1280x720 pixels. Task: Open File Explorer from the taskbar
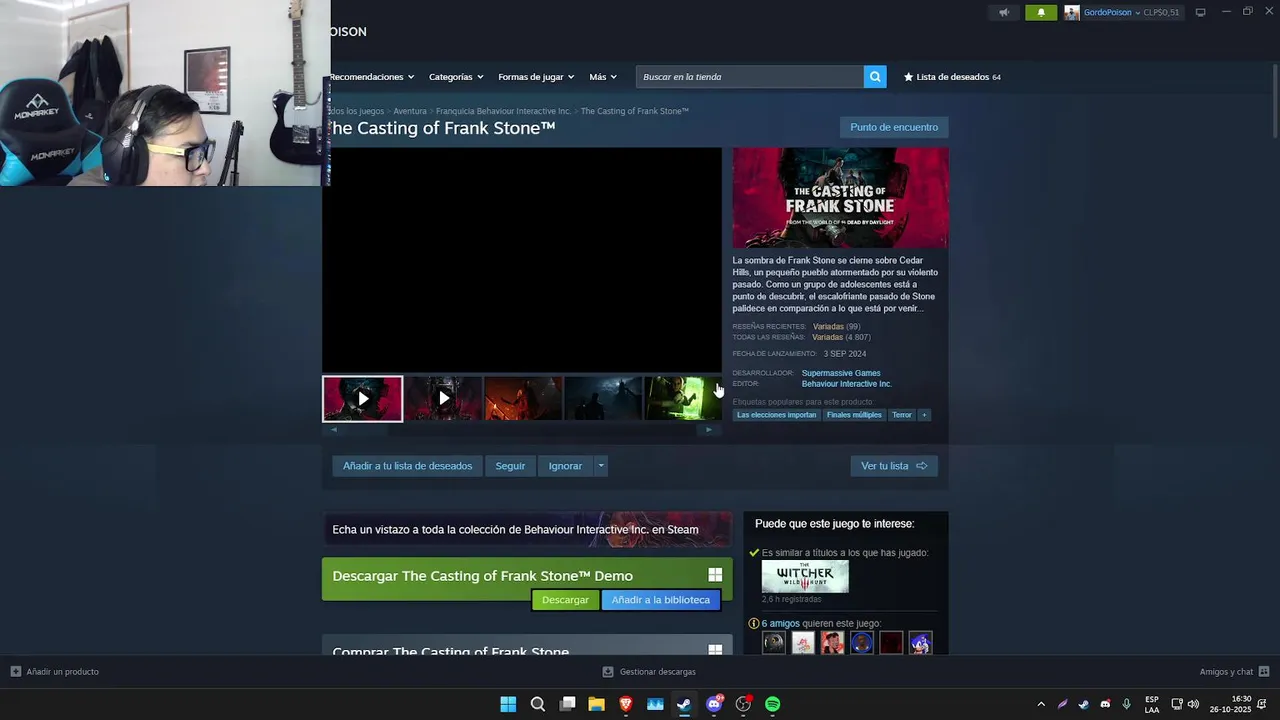597,704
